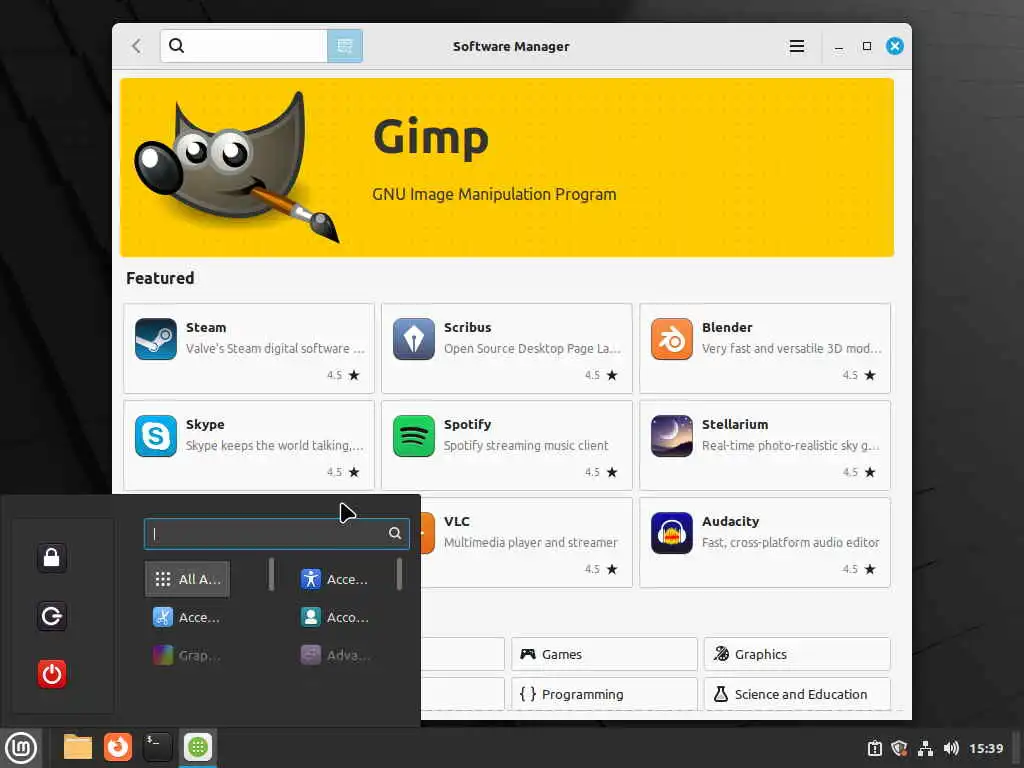Screen dimensions: 1024x768
Task: Click the Science flask icon
Action: [x=721, y=694]
